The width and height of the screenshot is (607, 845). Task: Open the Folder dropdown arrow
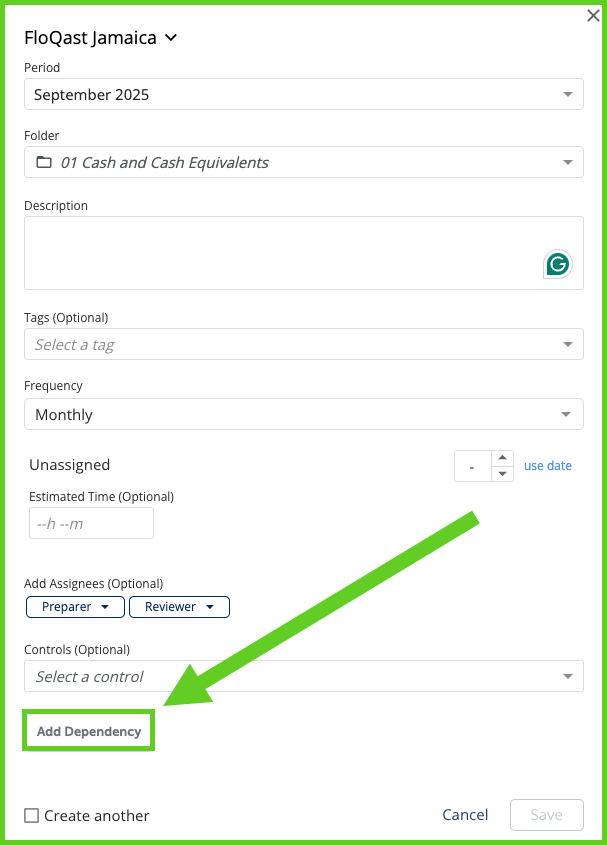click(568, 163)
